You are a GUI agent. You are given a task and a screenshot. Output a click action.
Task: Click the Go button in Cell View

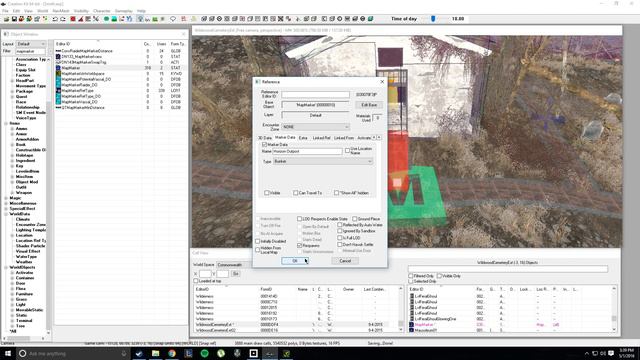point(235,273)
